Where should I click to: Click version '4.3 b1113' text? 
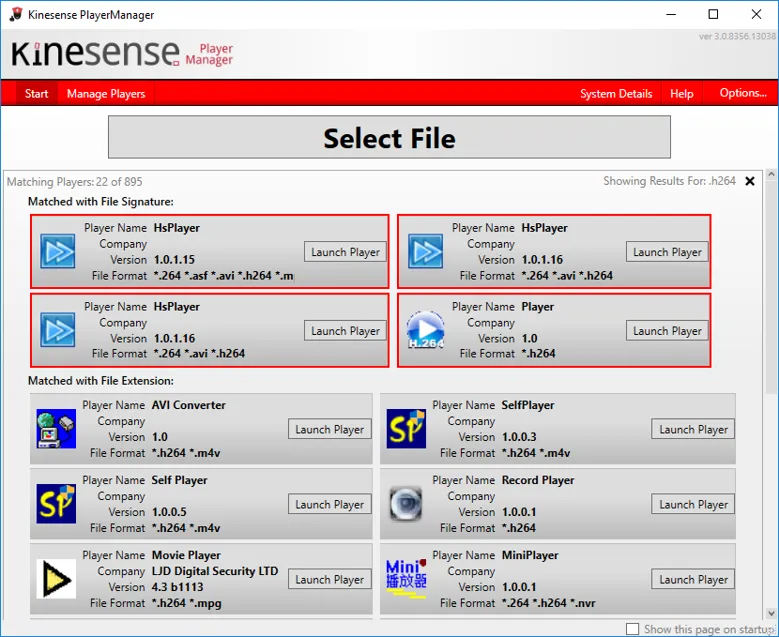pos(177,587)
